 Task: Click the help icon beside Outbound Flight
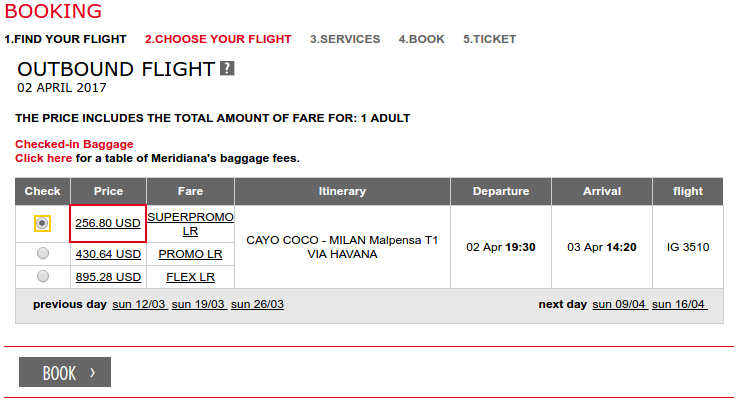tap(227, 68)
